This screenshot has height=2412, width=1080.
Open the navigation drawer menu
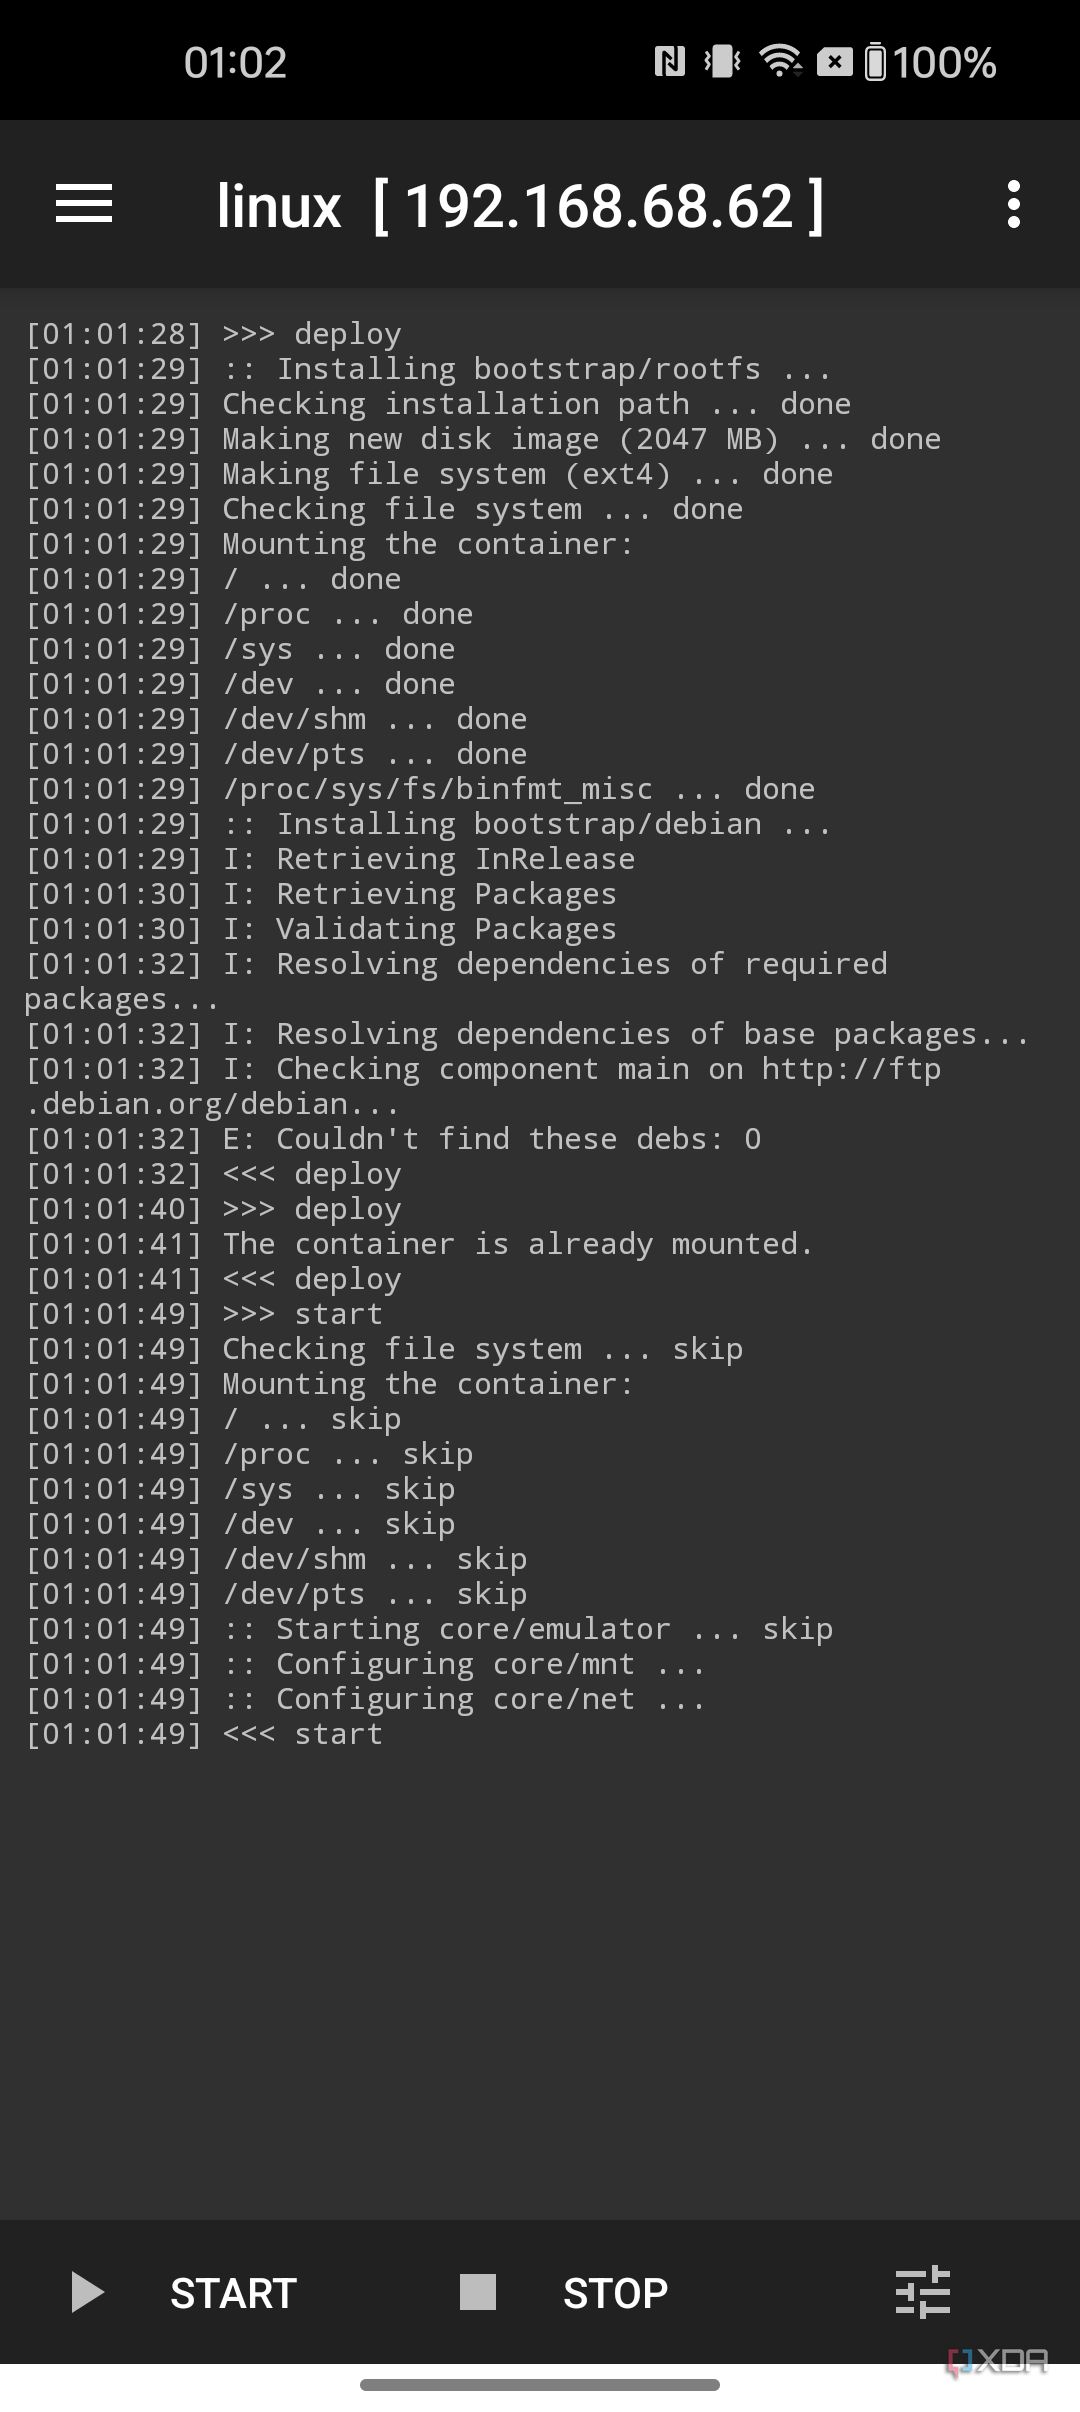[x=84, y=204]
